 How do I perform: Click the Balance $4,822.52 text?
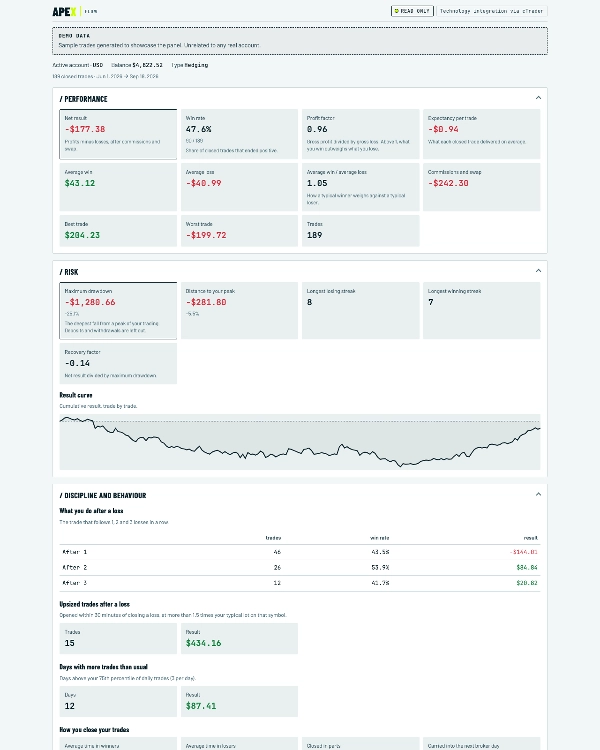point(137,65)
